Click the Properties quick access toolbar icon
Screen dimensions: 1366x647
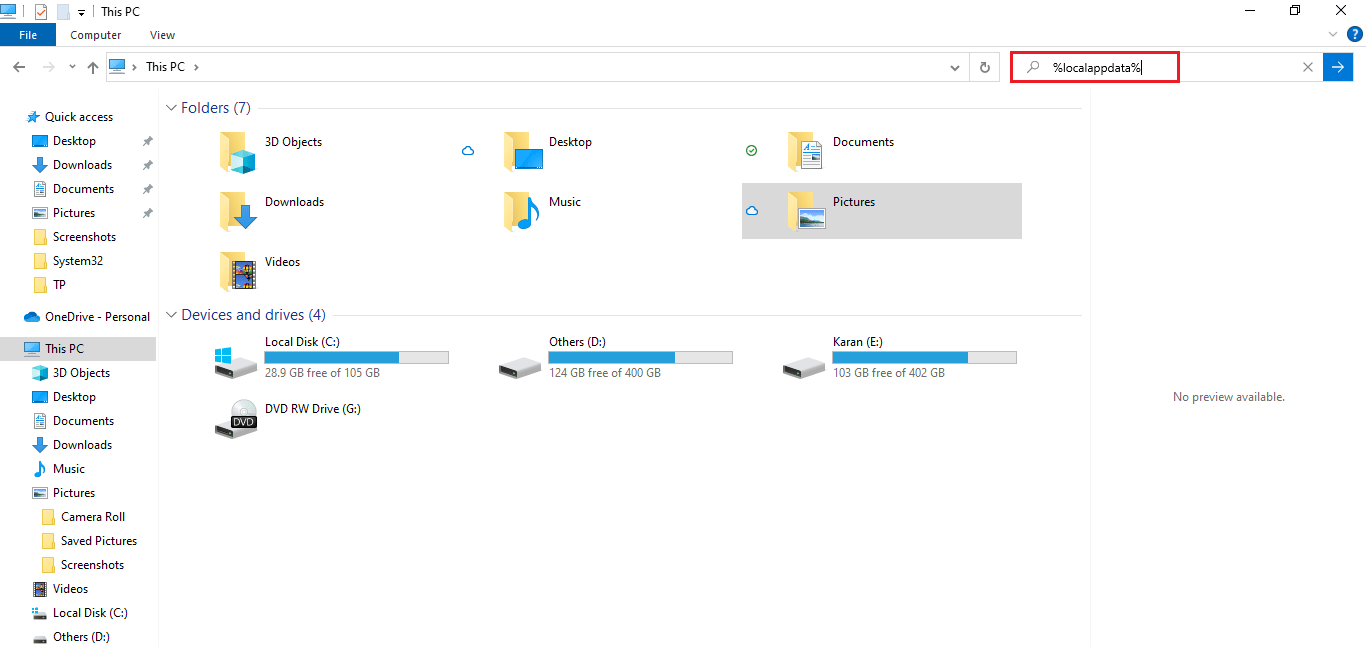click(41, 12)
